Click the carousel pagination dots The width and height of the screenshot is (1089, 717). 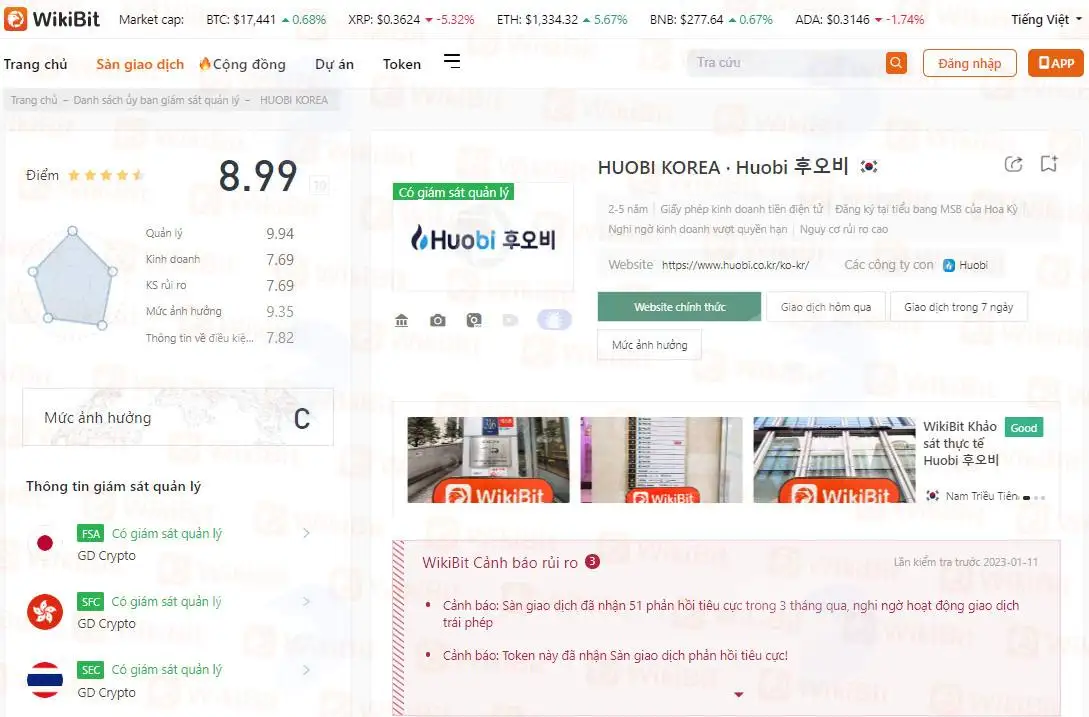click(1034, 497)
